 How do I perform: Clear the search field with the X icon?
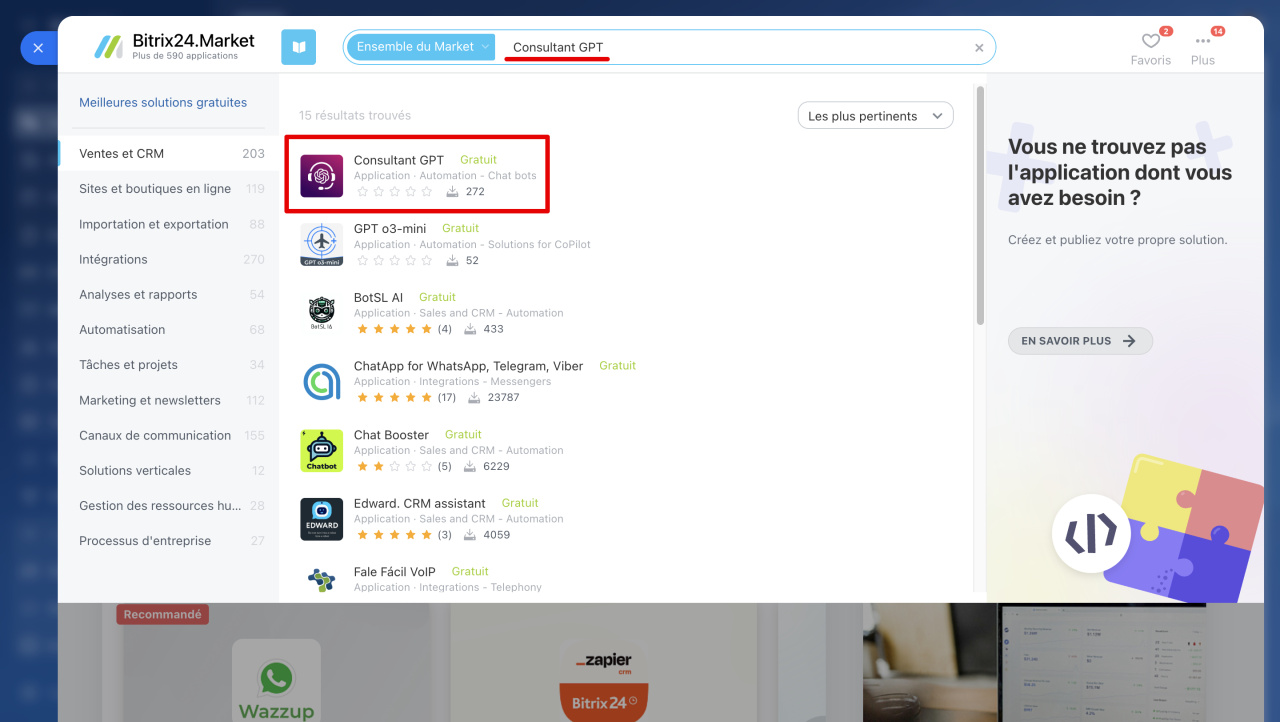click(x=979, y=48)
